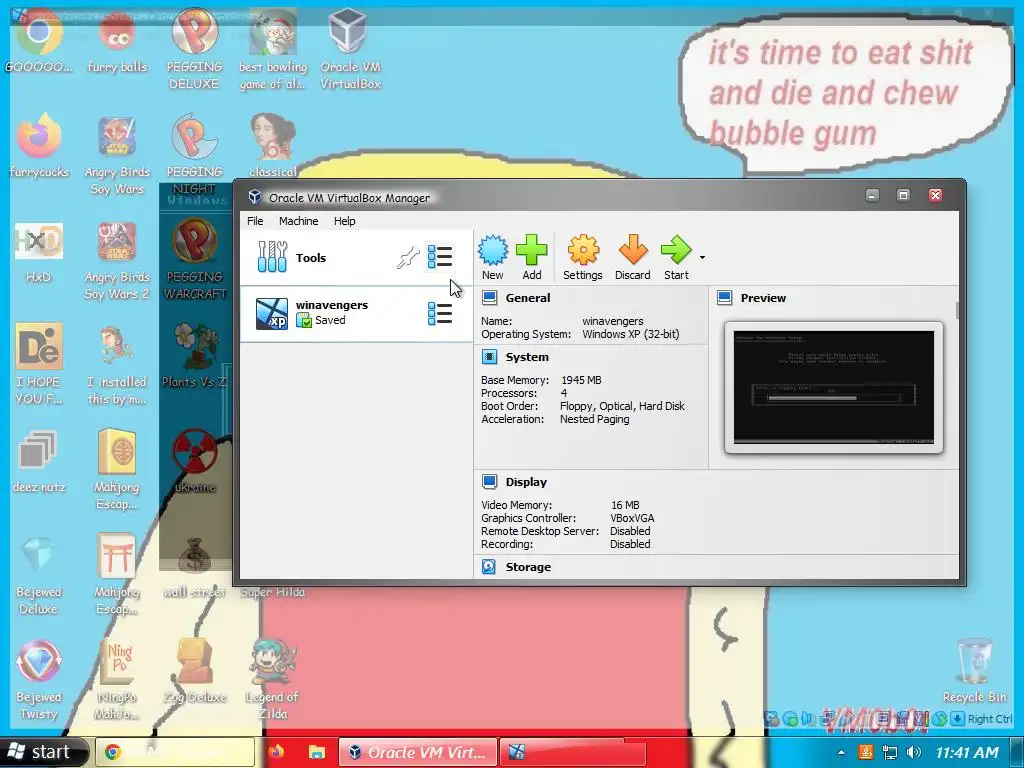1024x768 pixels.
Task: Click the 'Windows XP (32-bit)' operating system text
Action: [631, 334]
